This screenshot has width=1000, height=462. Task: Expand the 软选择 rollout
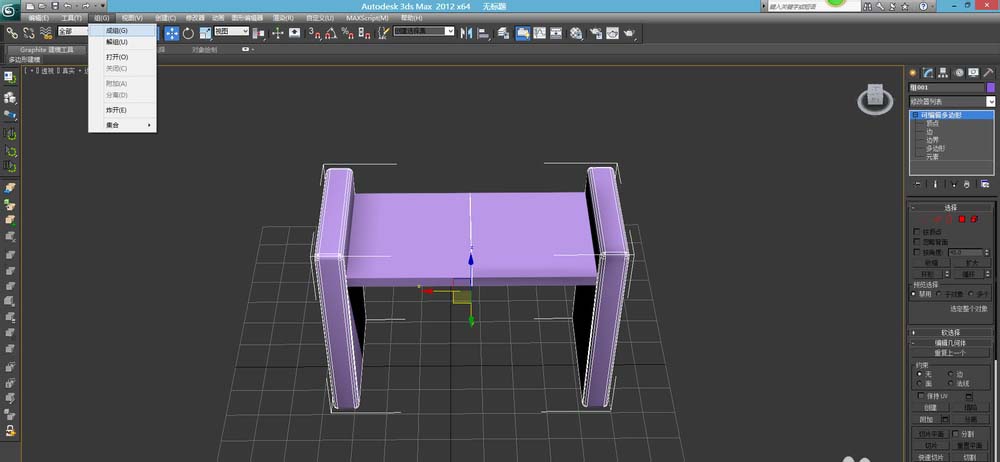pyautogui.click(x=952, y=332)
